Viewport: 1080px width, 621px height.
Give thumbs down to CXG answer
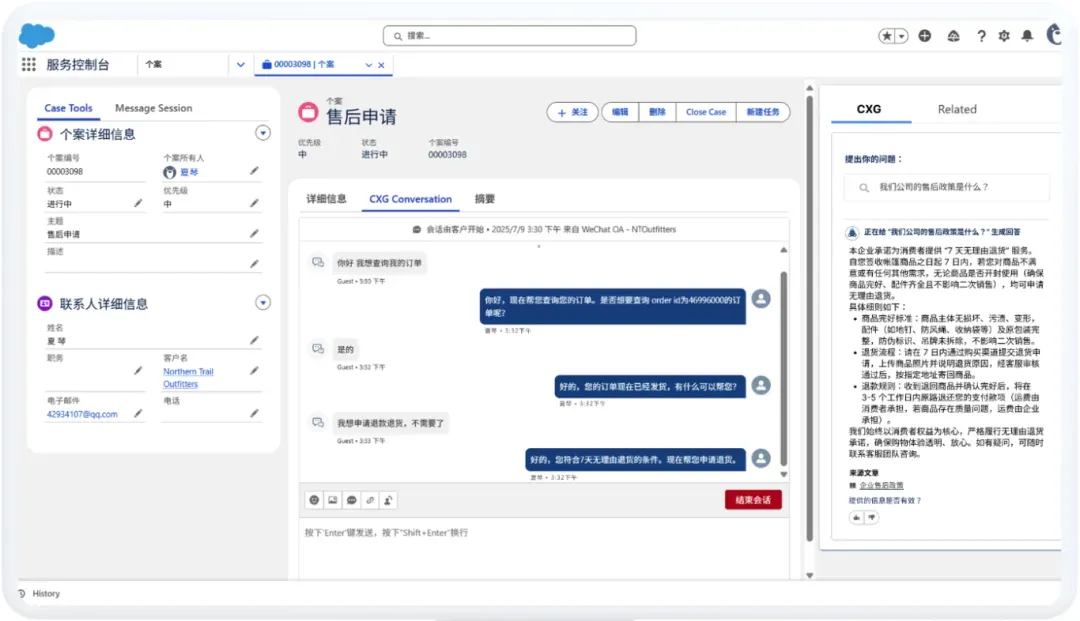click(872, 517)
